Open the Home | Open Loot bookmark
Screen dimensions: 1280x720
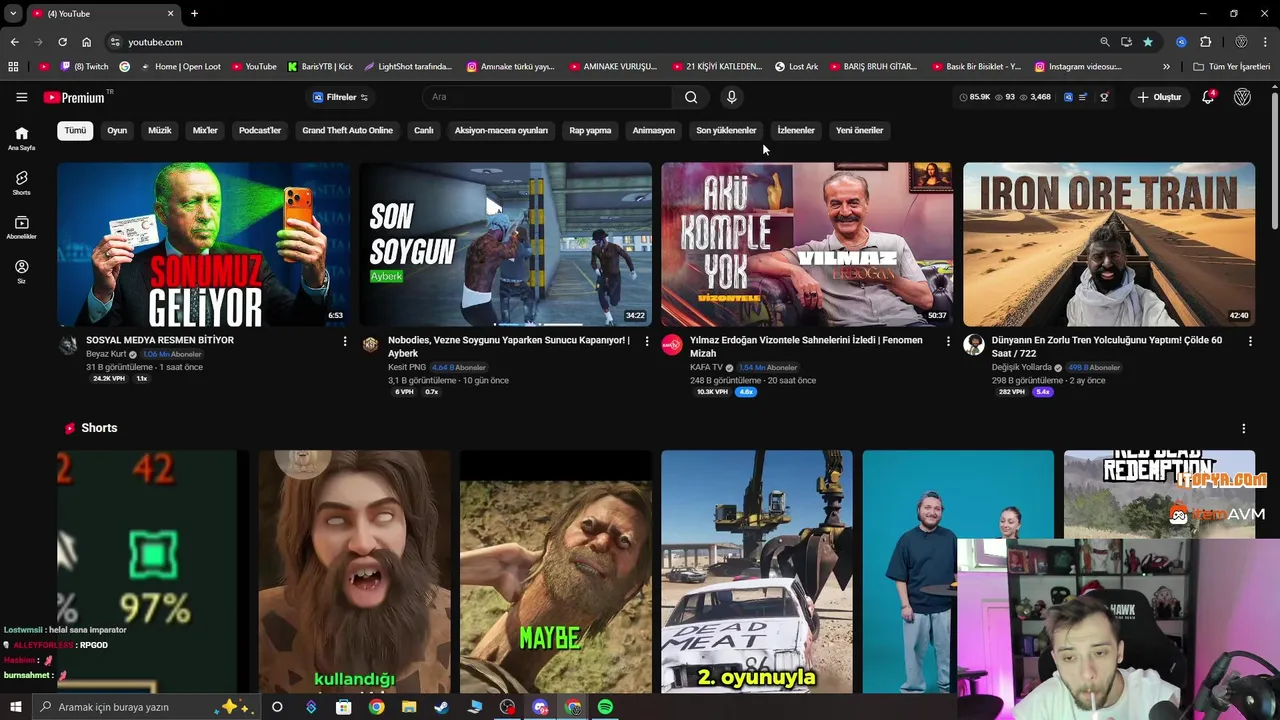[180, 67]
